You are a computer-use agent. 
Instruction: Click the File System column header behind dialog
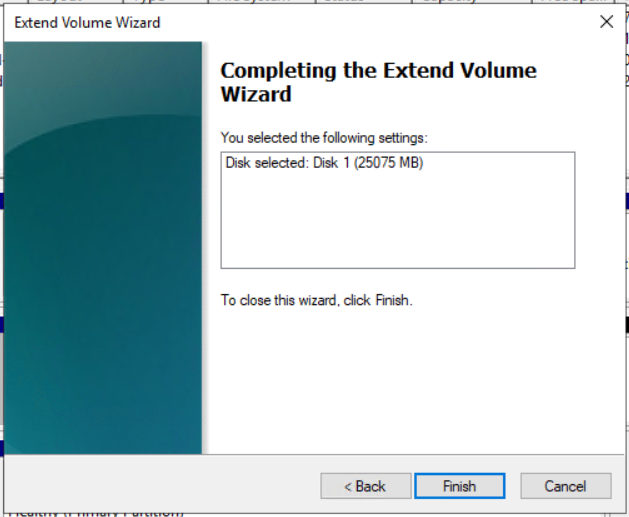(x=262, y=1)
